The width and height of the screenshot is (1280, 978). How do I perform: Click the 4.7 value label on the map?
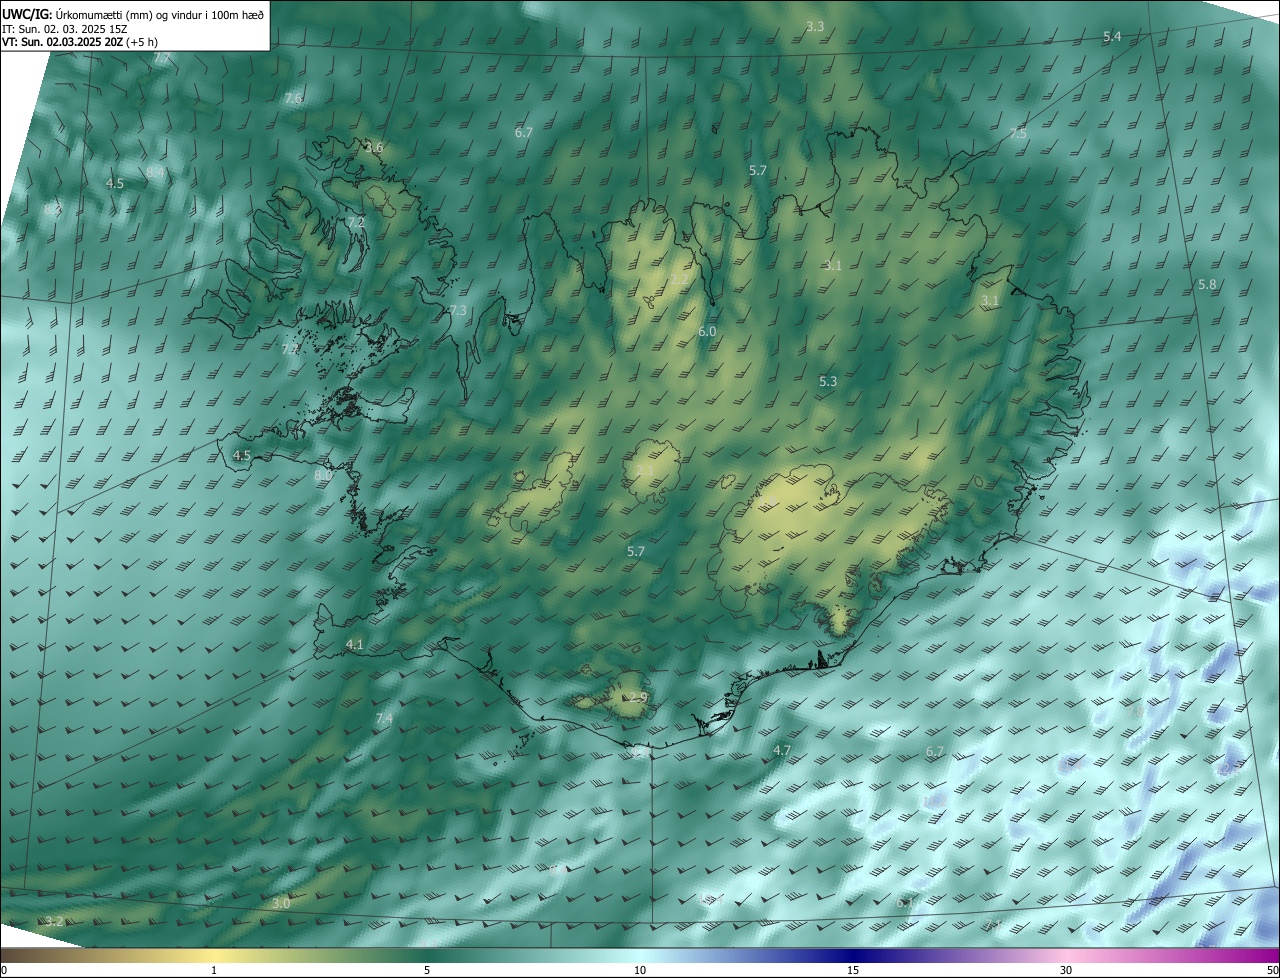click(782, 750)
